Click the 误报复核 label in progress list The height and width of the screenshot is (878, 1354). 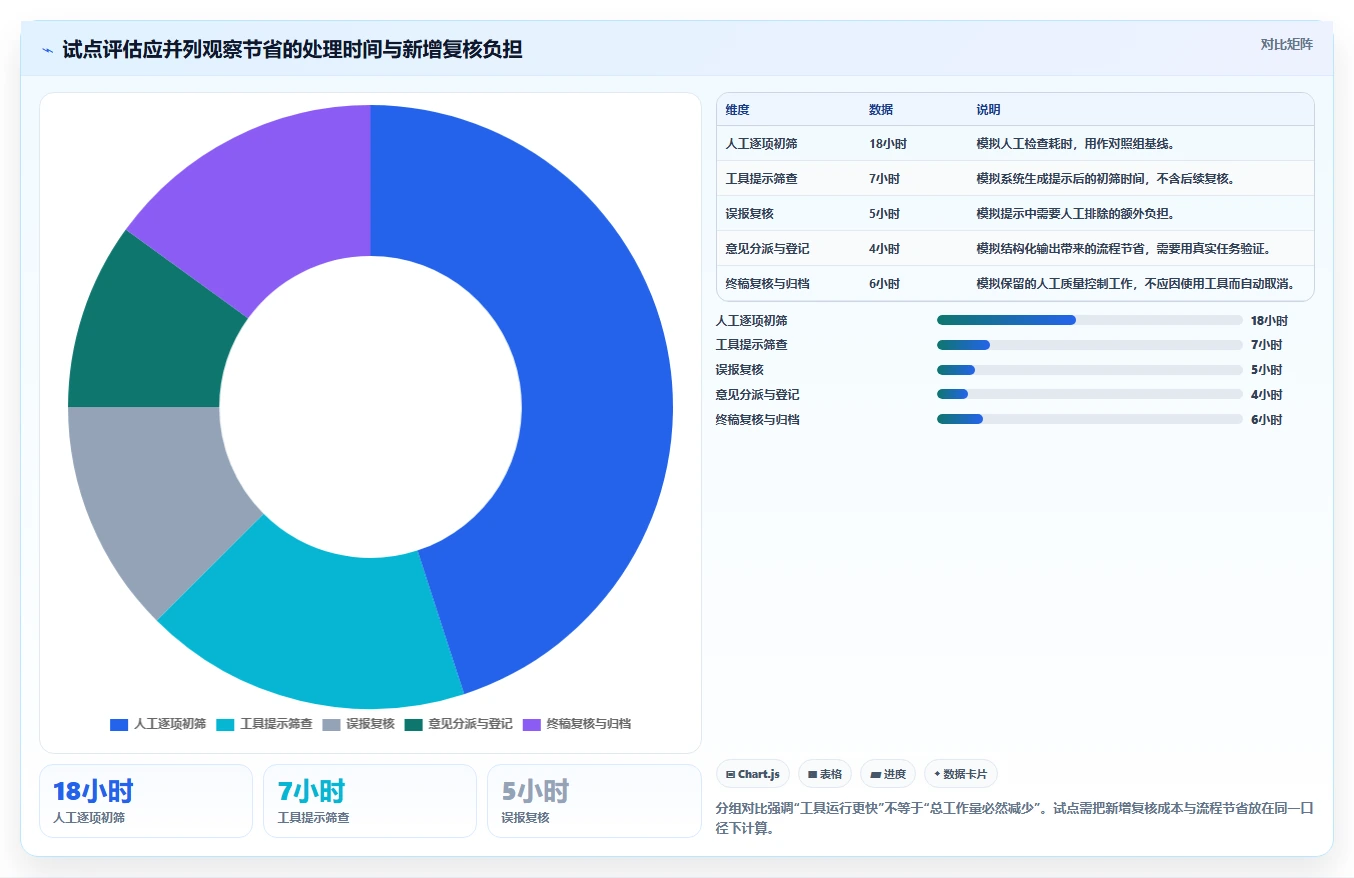click(x=740, y=370)
